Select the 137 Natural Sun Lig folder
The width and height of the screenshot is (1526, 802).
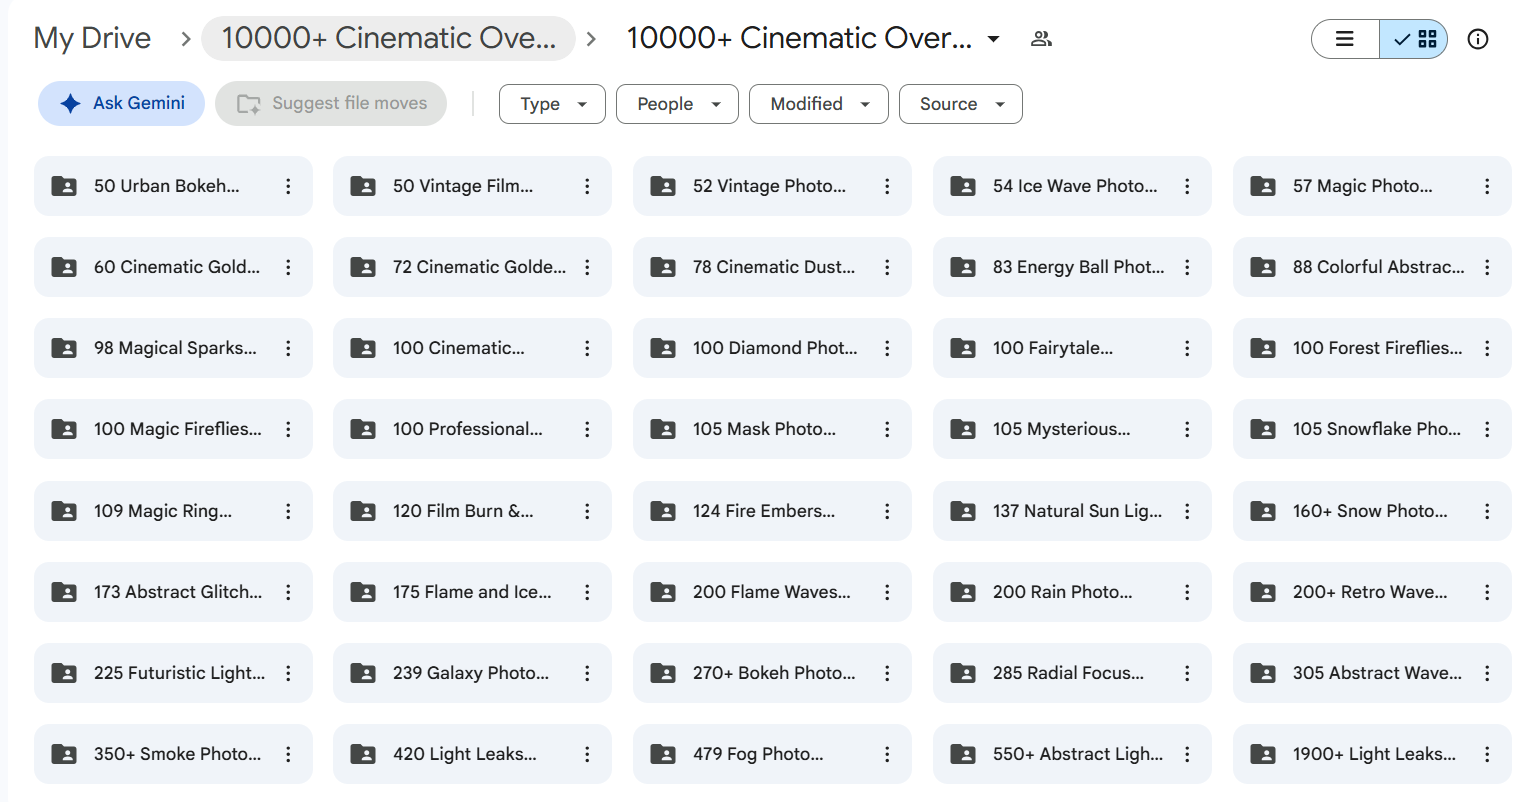pos(1072,511)
